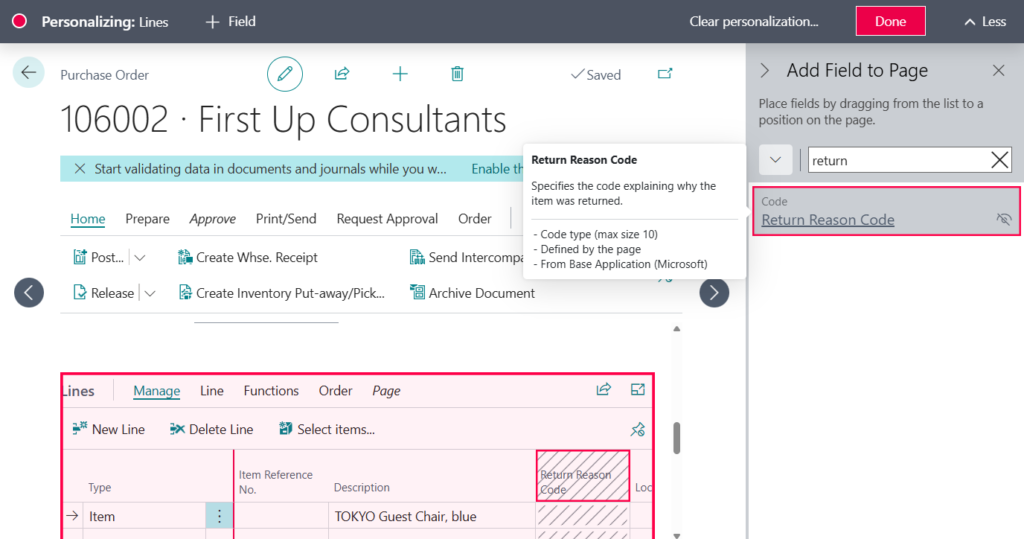Open the Prepare menu tab
Viewport: 1024px width, 539px height.
click(x=147, y=219)
